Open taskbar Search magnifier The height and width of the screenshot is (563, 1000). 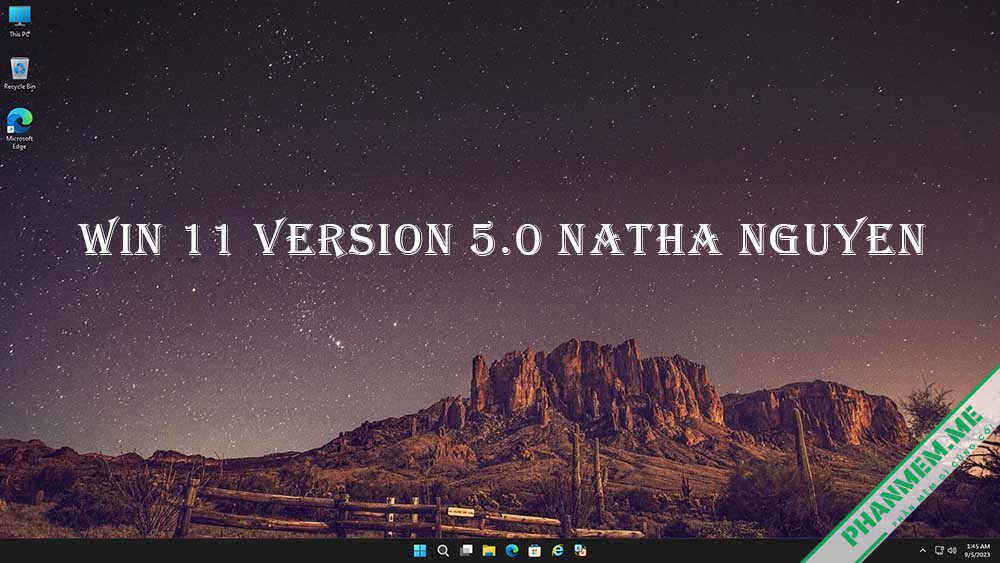(x=443, y=550)
